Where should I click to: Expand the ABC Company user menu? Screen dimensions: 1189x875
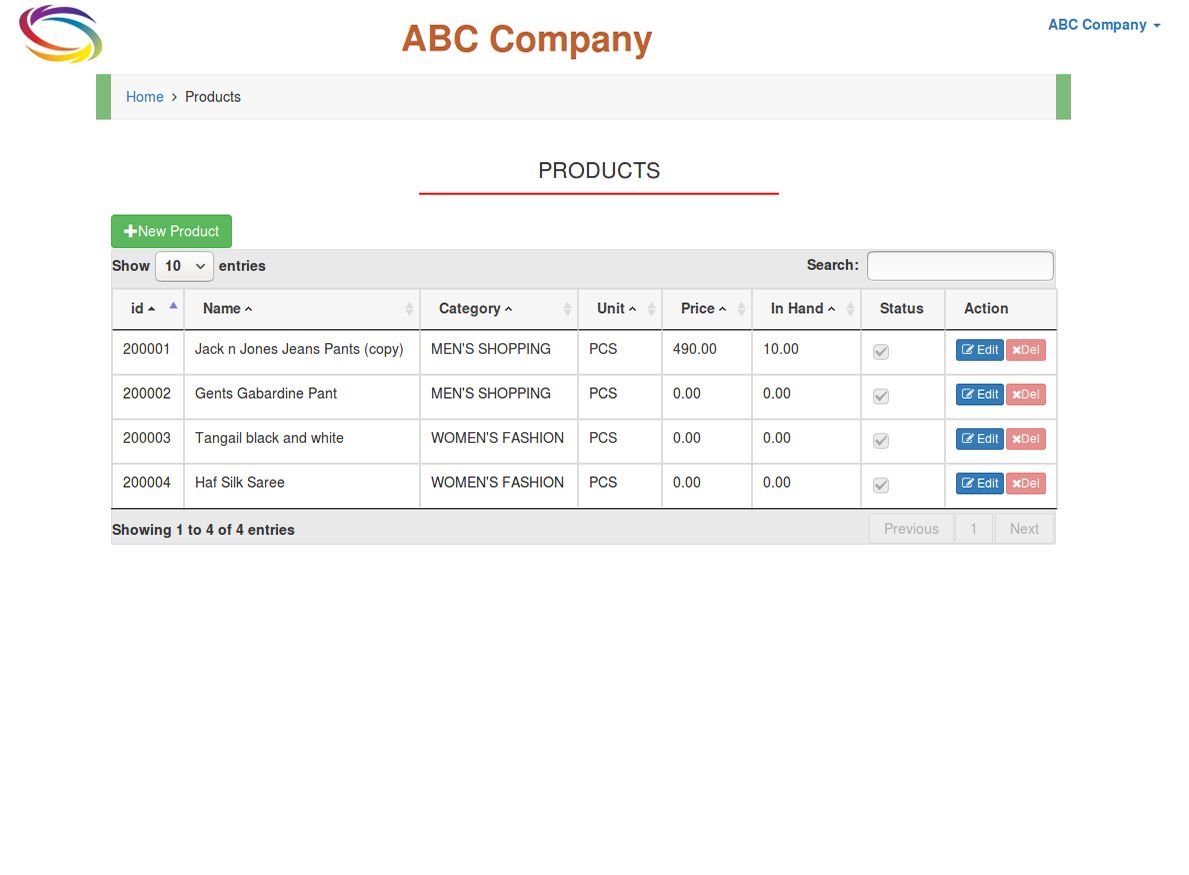coord(1103,25)
